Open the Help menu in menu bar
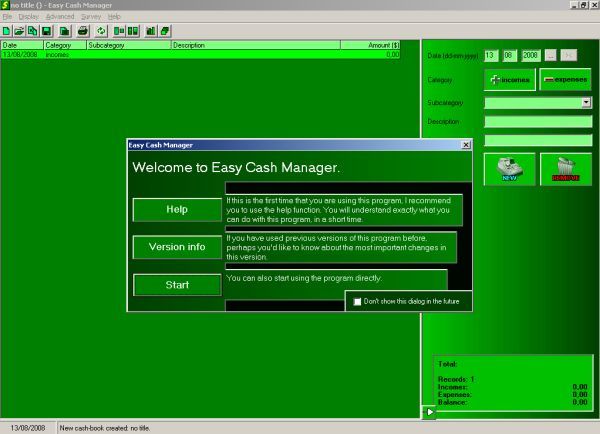This screenshot has width=600, height=434. [x=114, y=16]
